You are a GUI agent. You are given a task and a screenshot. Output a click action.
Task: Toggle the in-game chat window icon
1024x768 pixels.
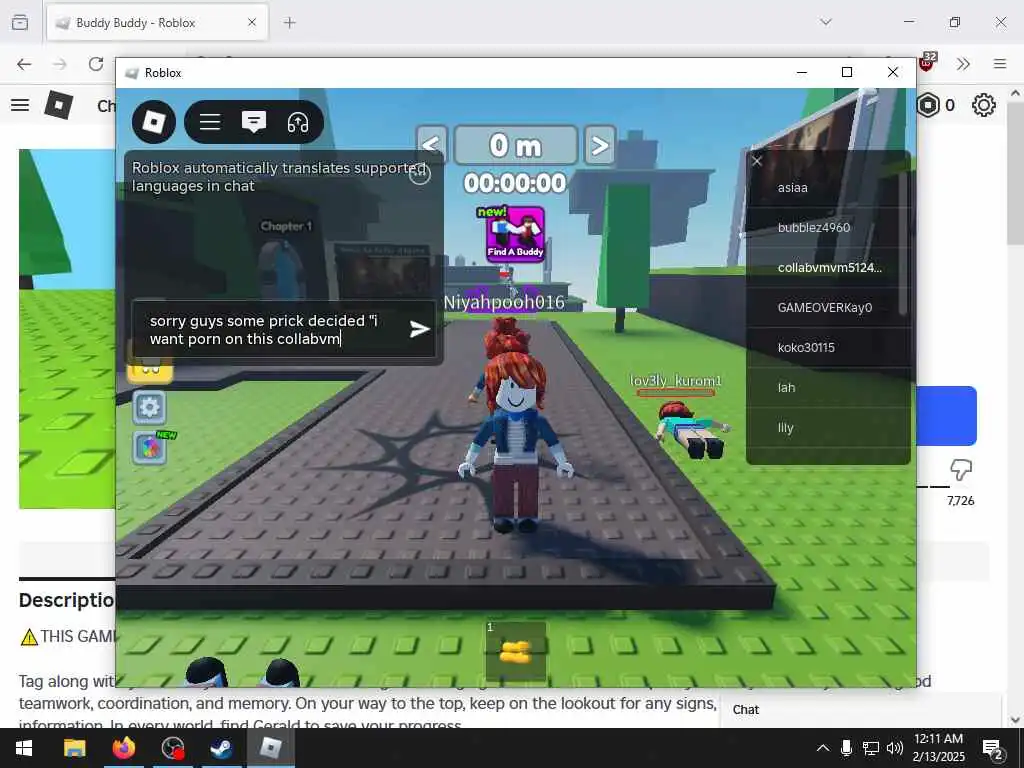coord(253,122)
